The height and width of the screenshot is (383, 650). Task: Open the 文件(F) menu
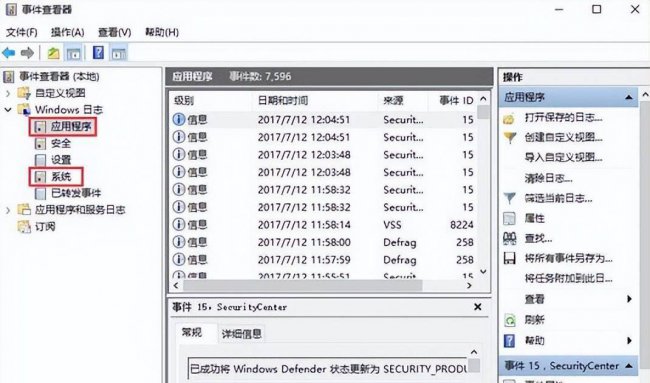pyautogui.click(x=22, y=32)
